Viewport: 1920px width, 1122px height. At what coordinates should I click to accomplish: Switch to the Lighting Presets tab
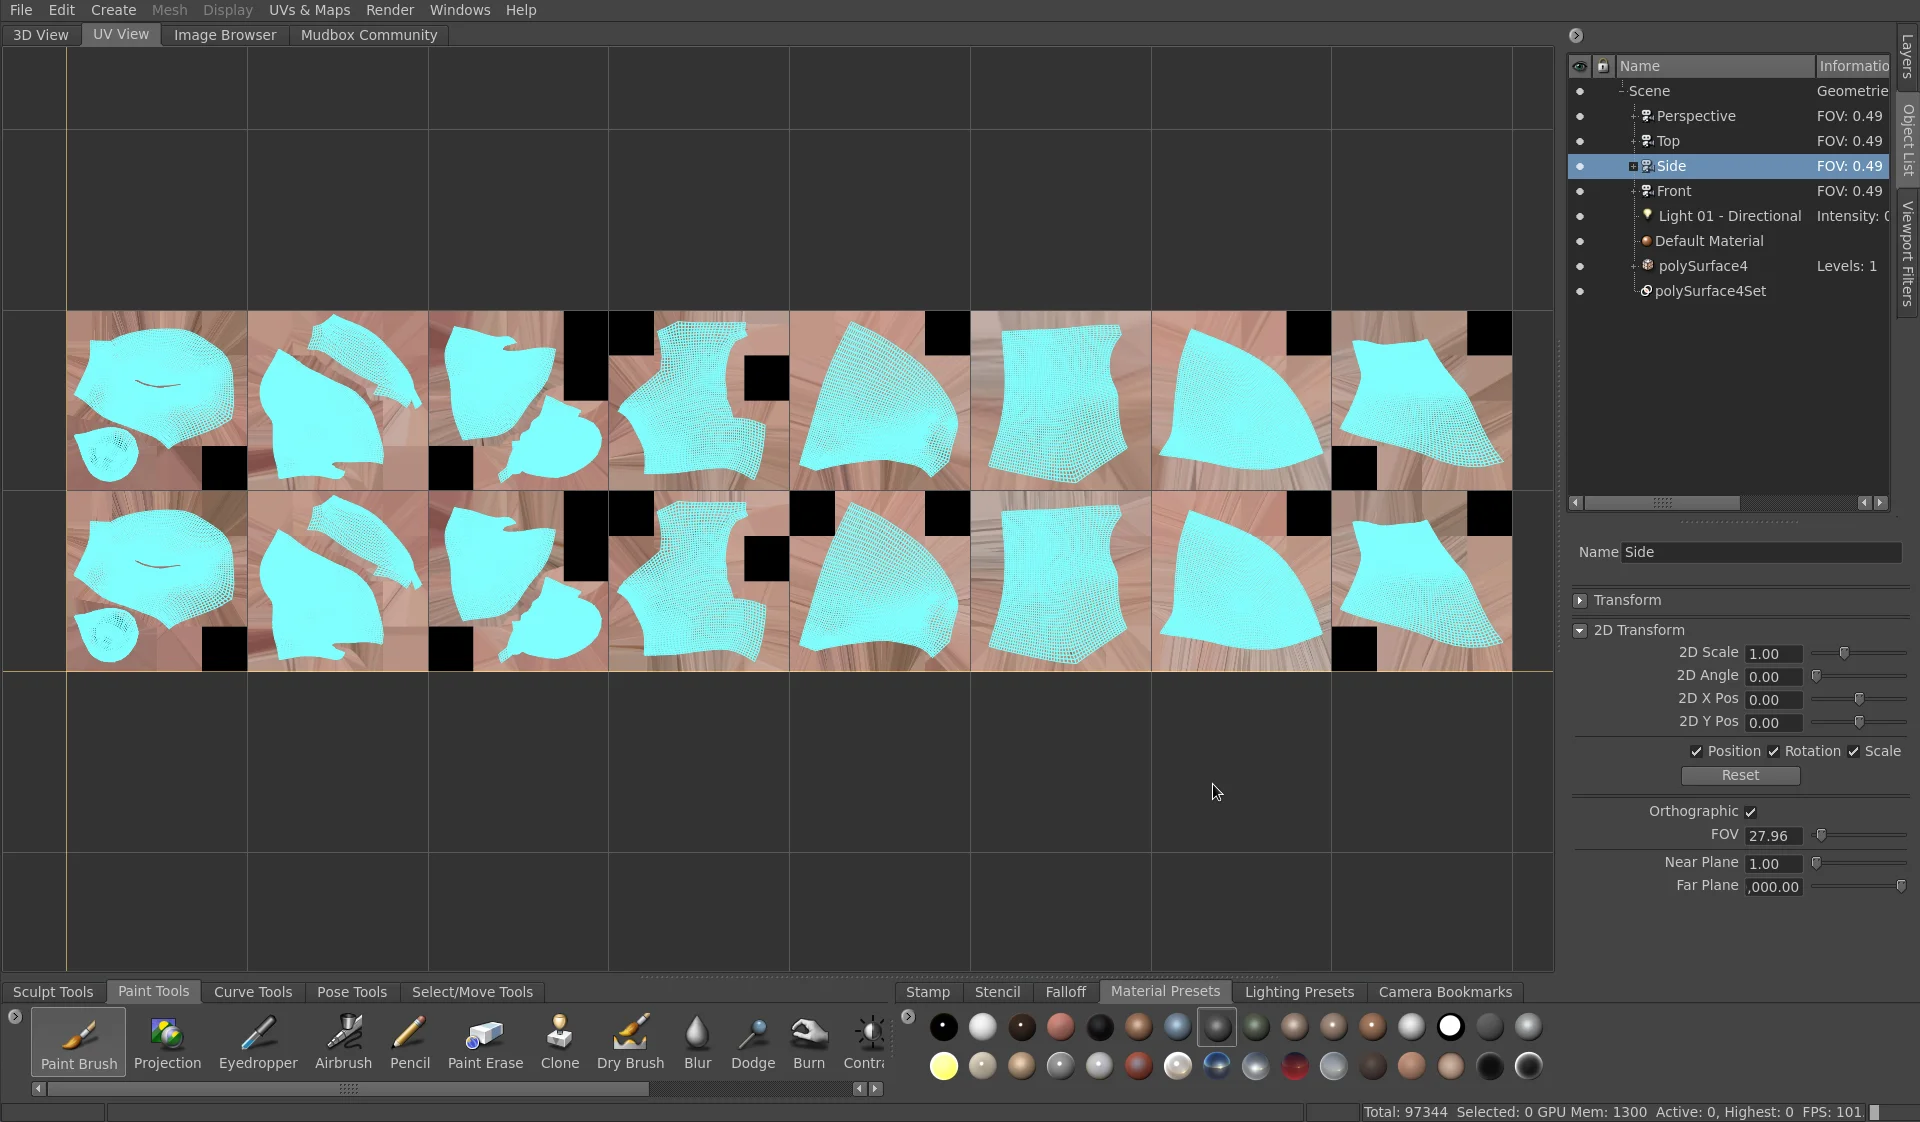pos(1299,992)
